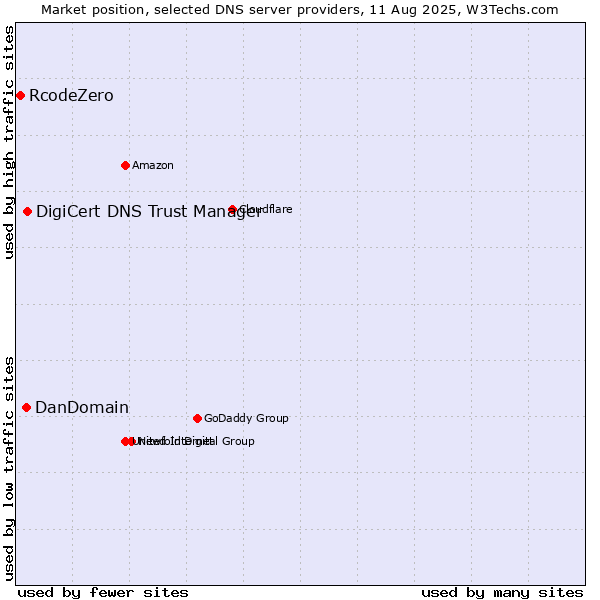Click the 'used by many sites' axis label
Image resolution: width=600 pixels, height=600 pixels.
(x=502, y=593)
